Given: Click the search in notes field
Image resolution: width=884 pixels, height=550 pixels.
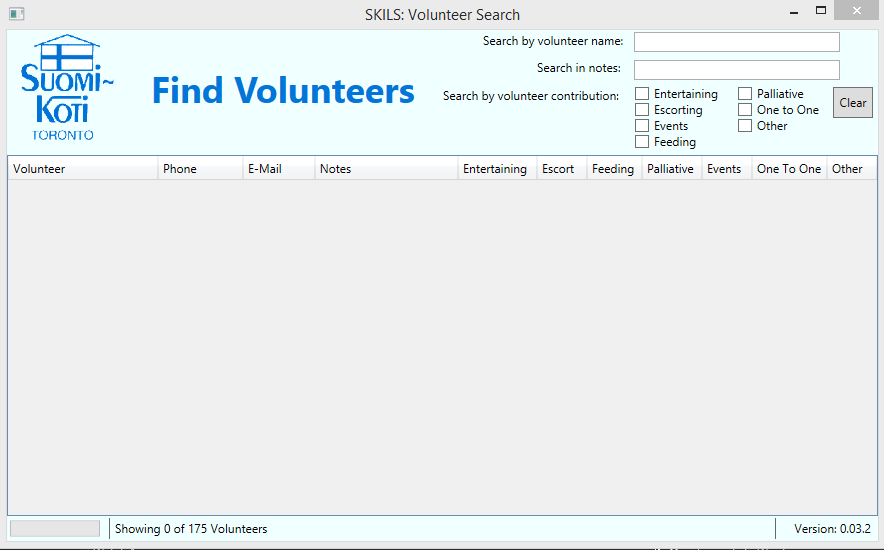Looking at the screenshot, I should 736,70.
